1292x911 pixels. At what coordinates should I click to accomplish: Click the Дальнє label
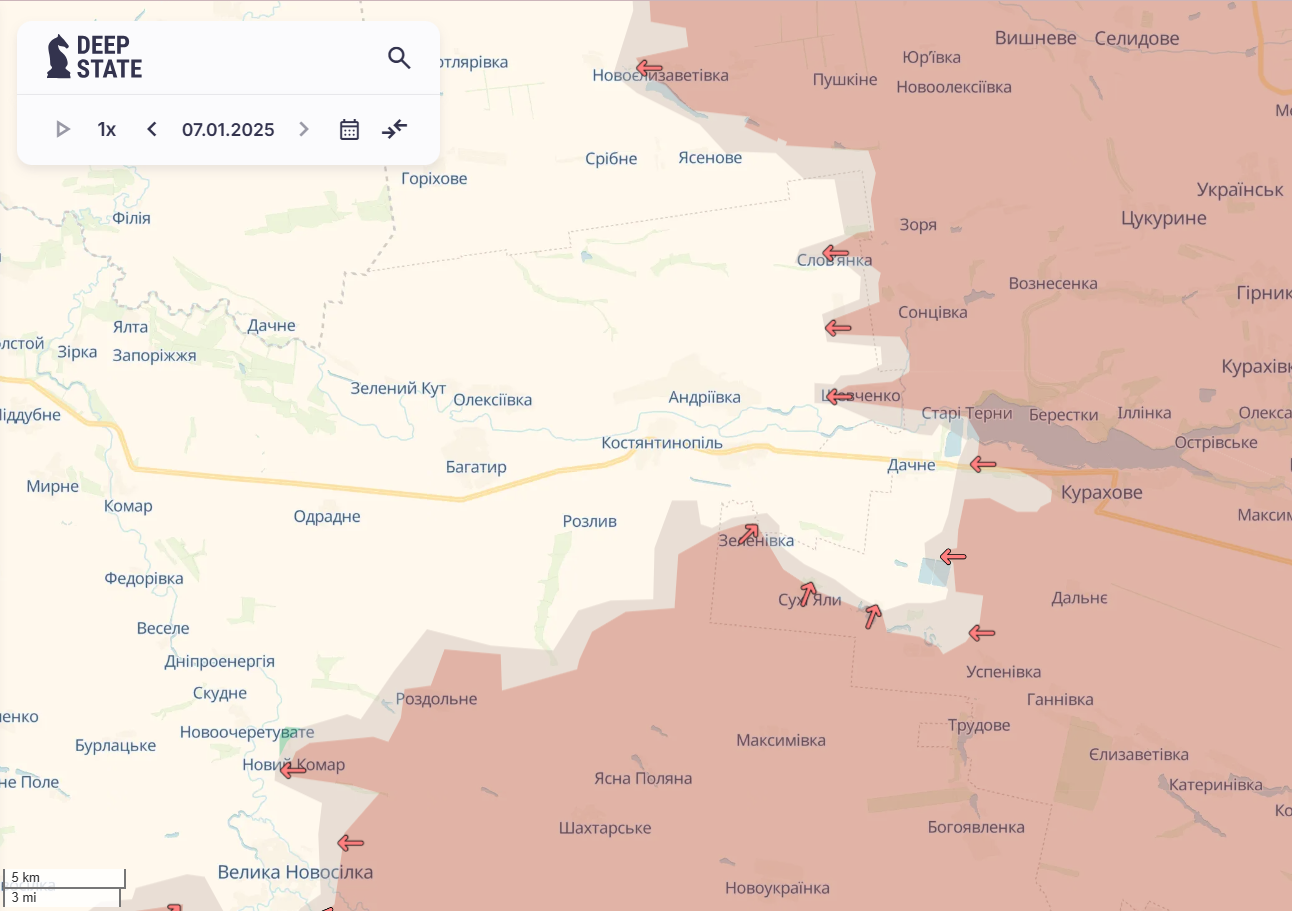point(1079,598)
